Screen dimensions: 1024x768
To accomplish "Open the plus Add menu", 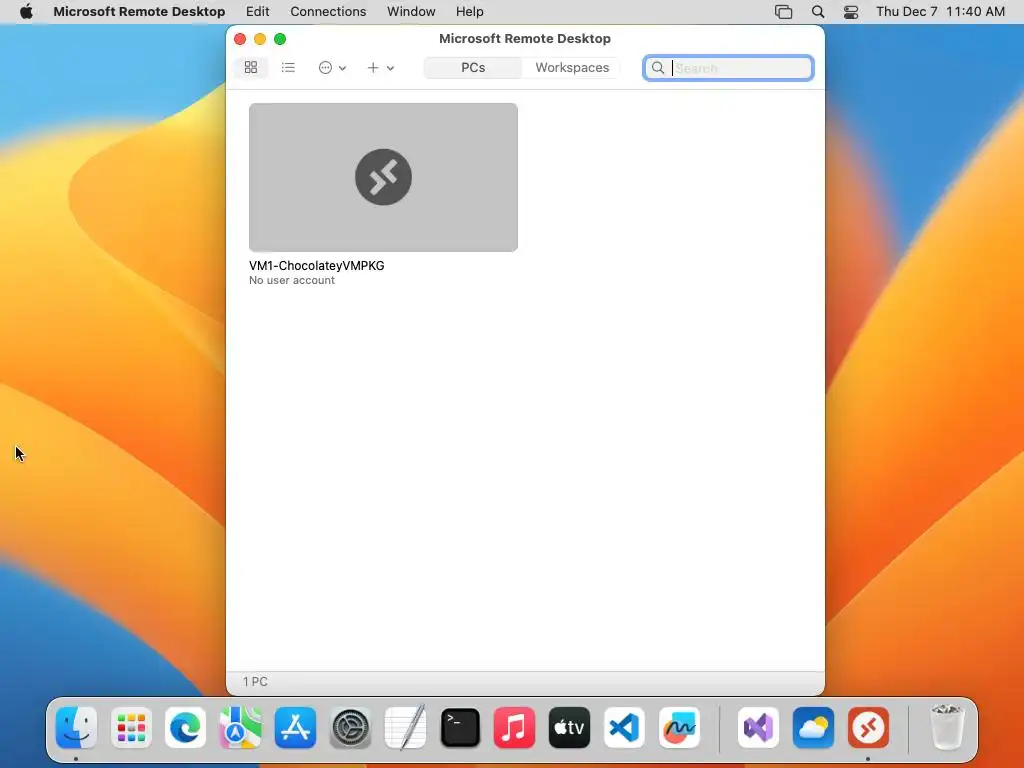I will [380, 67].
